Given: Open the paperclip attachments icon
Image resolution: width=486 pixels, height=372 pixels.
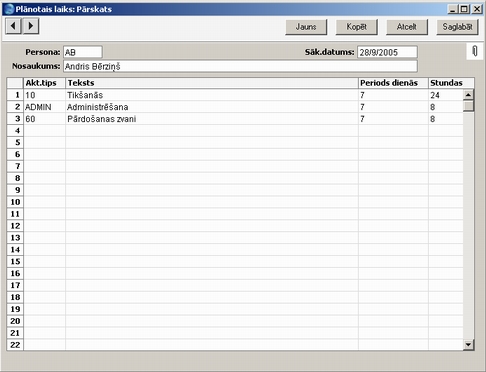Looking at the screenshot, I should [x=475, y=51].
